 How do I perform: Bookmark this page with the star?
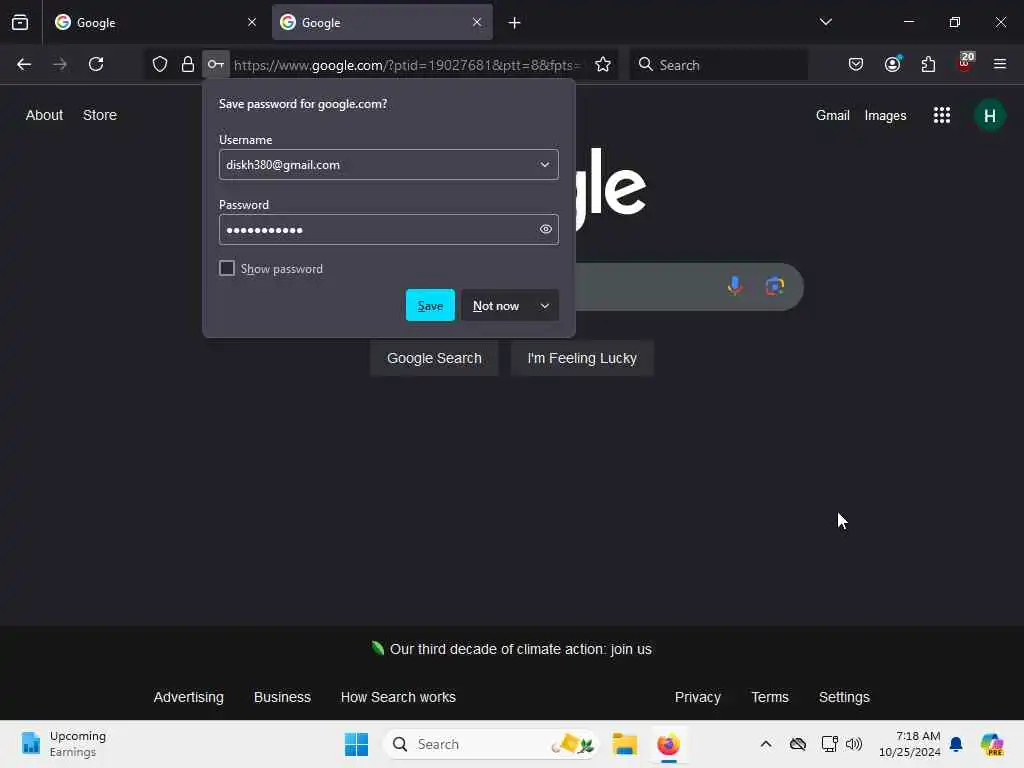[x=603, y=65]
